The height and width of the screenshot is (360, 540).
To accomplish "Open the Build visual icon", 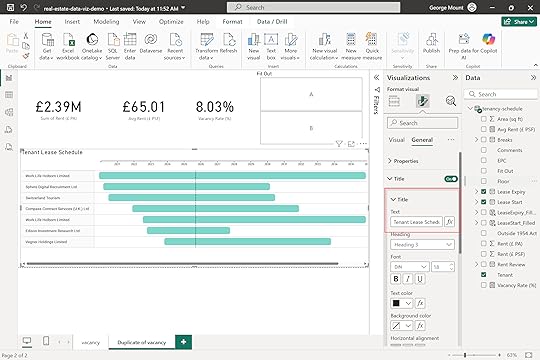I will point(394,101).
